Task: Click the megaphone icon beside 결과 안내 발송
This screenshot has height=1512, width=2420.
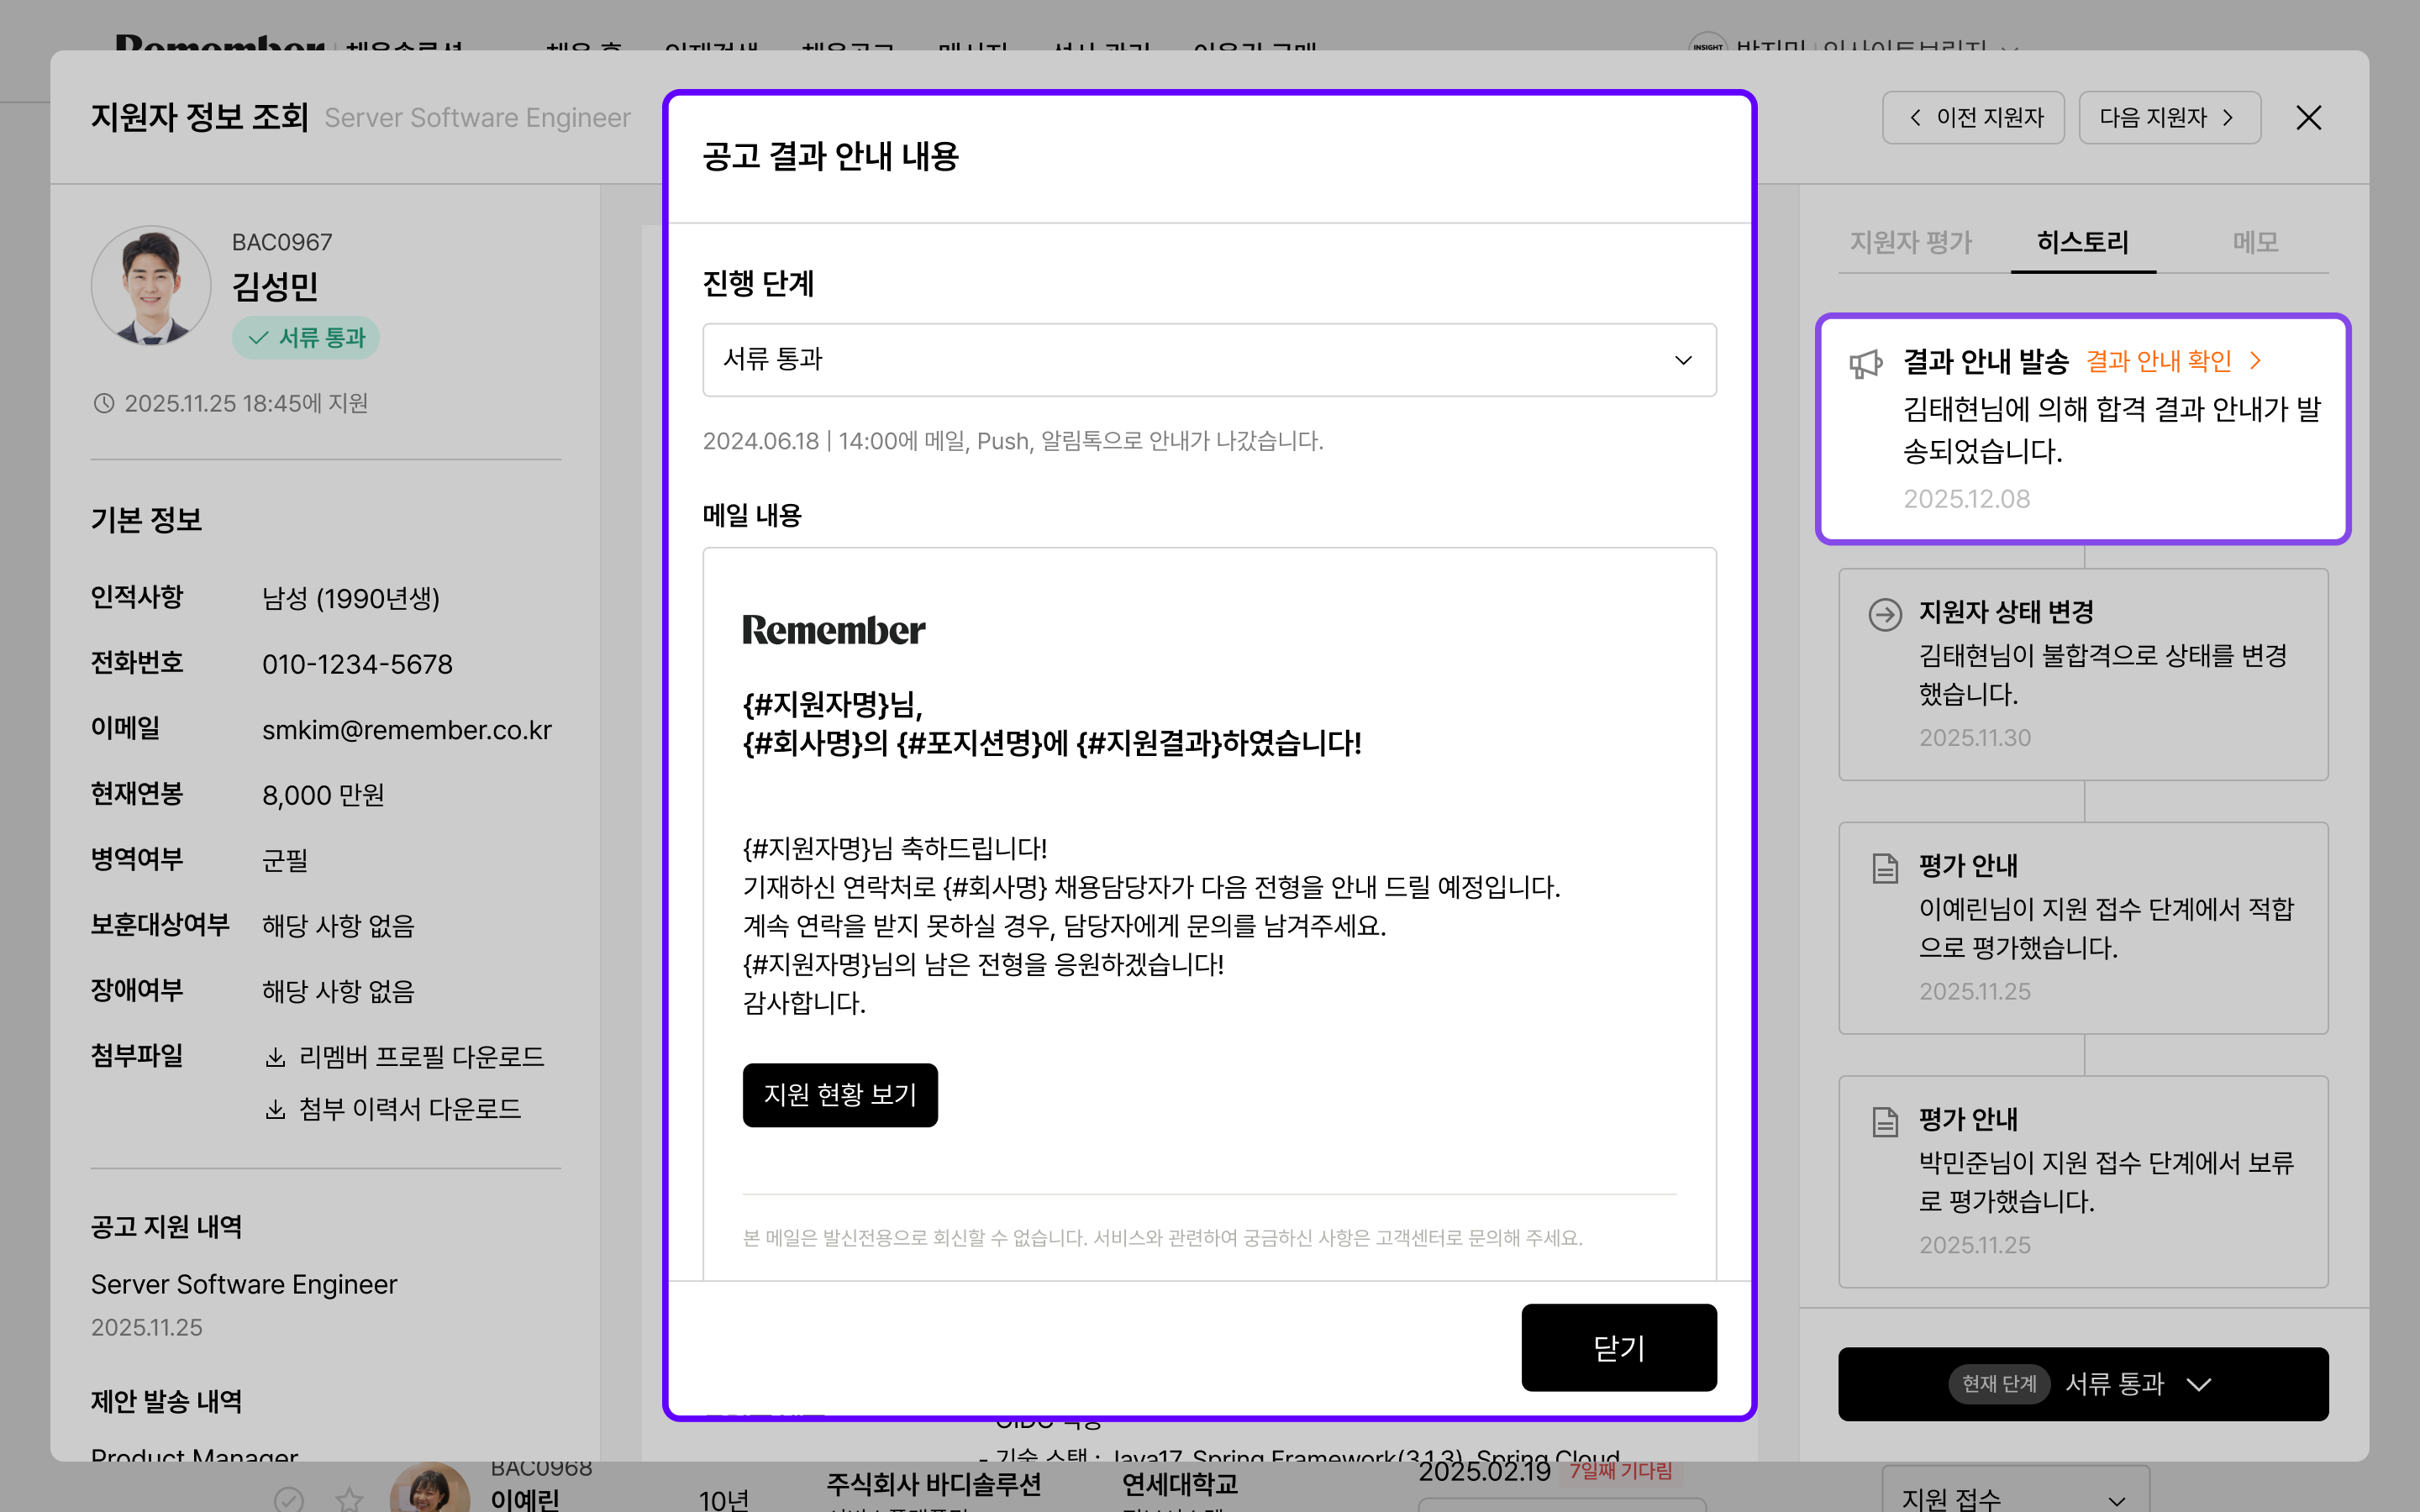Action: (1866, 362)
